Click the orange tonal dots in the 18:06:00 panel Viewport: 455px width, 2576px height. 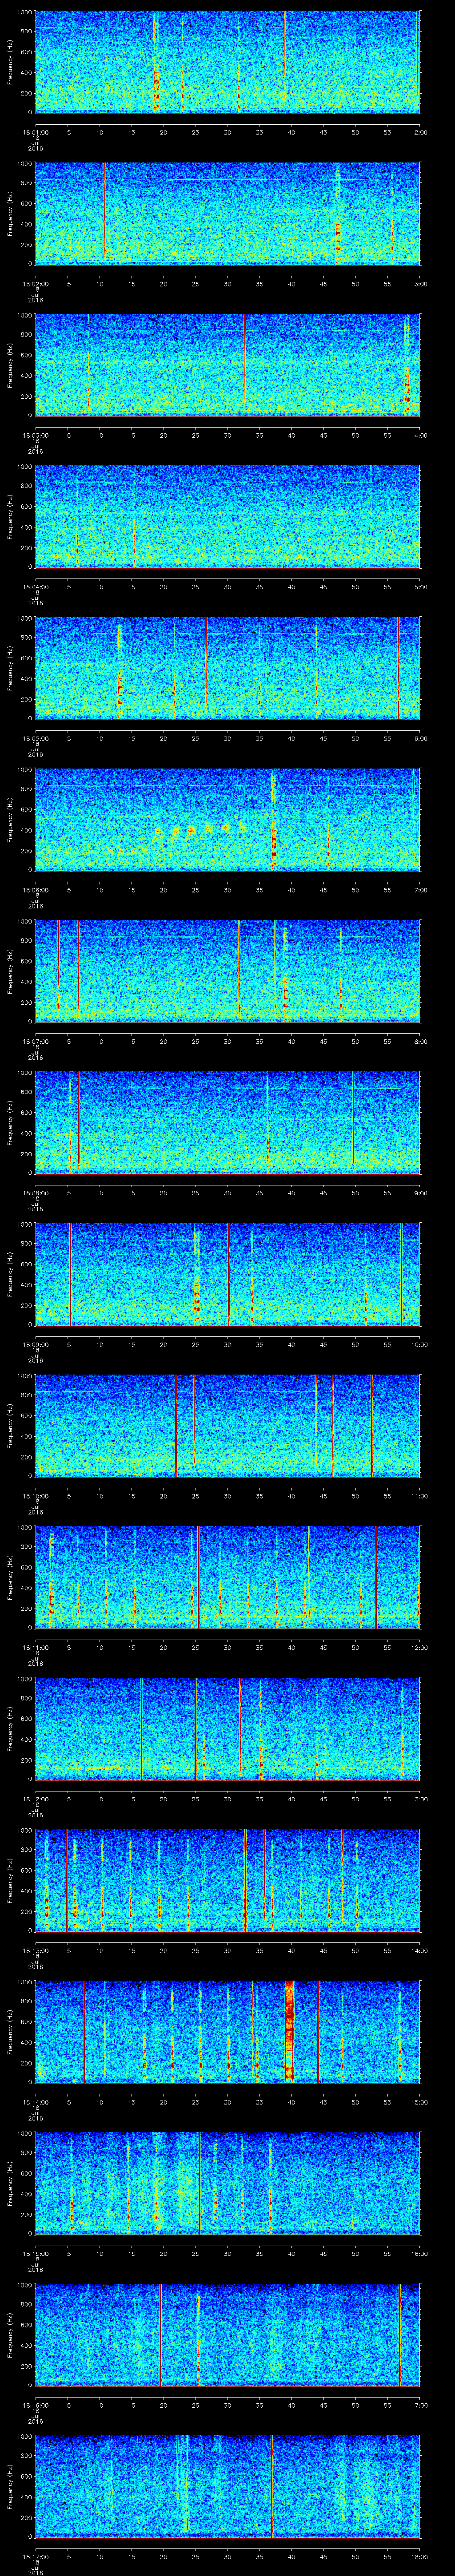(200, 829)
